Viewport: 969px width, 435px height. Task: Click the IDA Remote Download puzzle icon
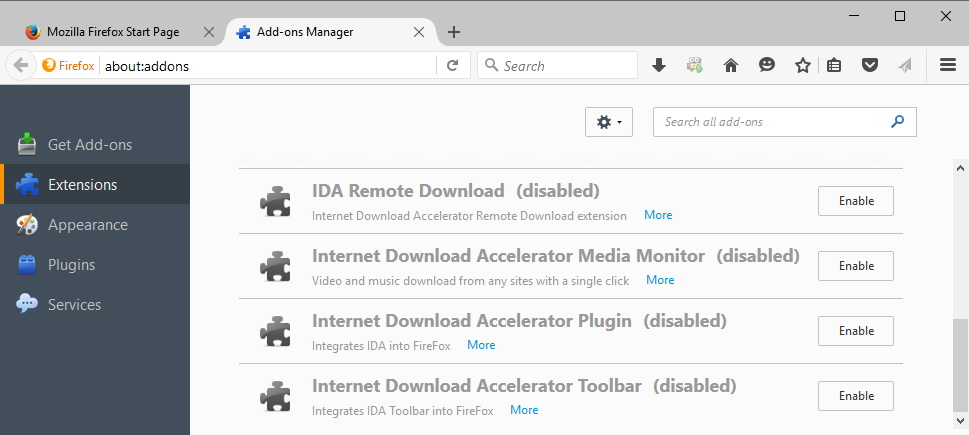(276, 201)
